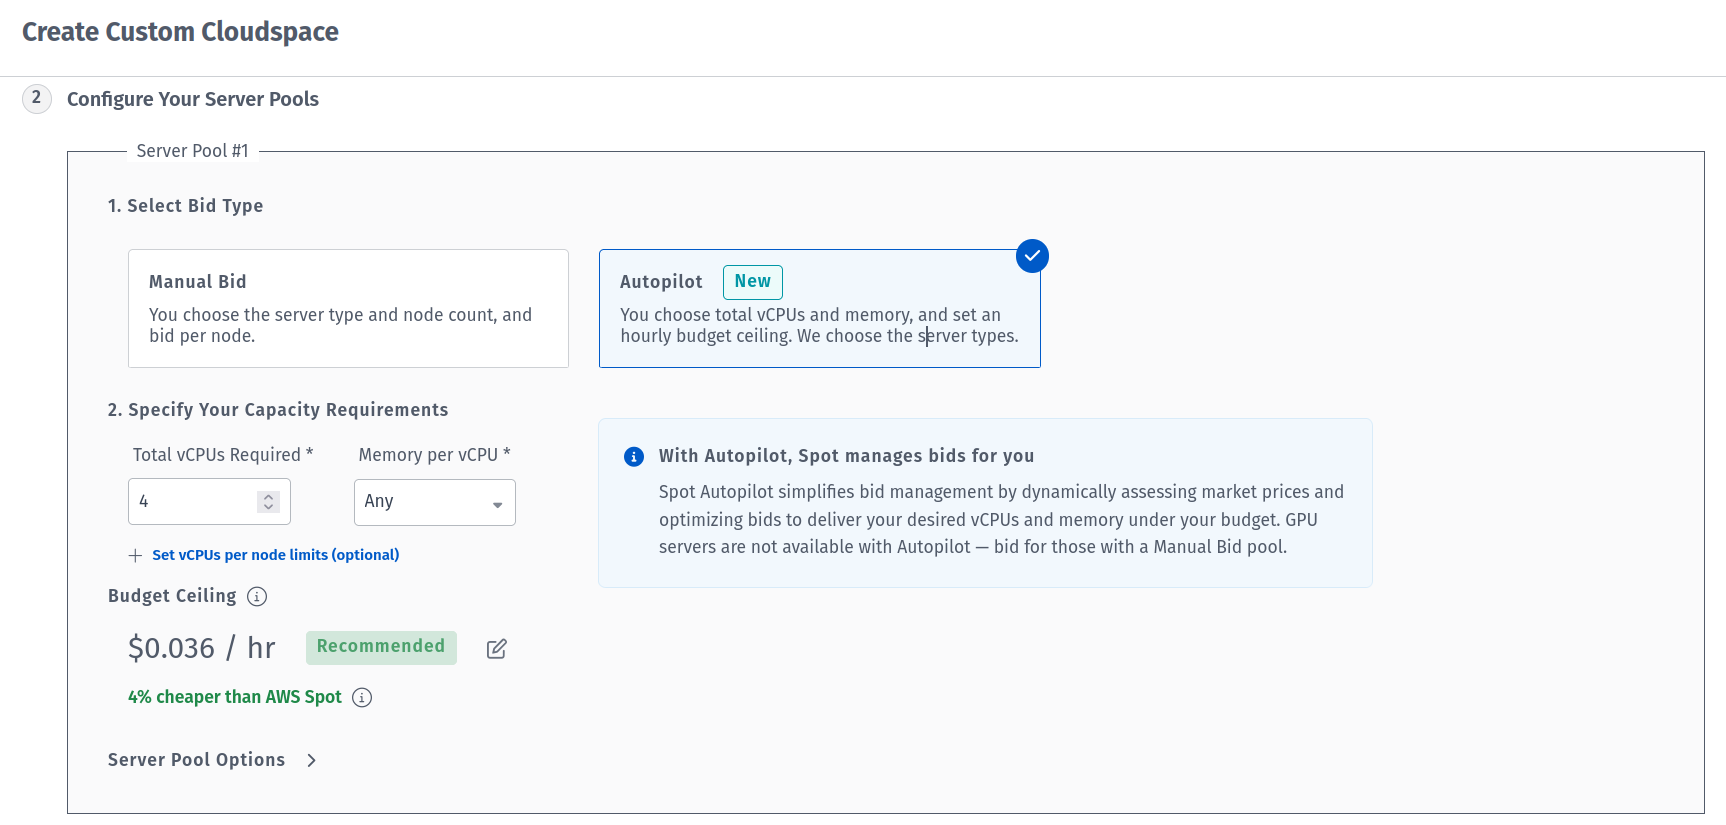Viewport: 1726px width, 825px height.
Task: Select the Manual Bid option card
Action: 348,308
